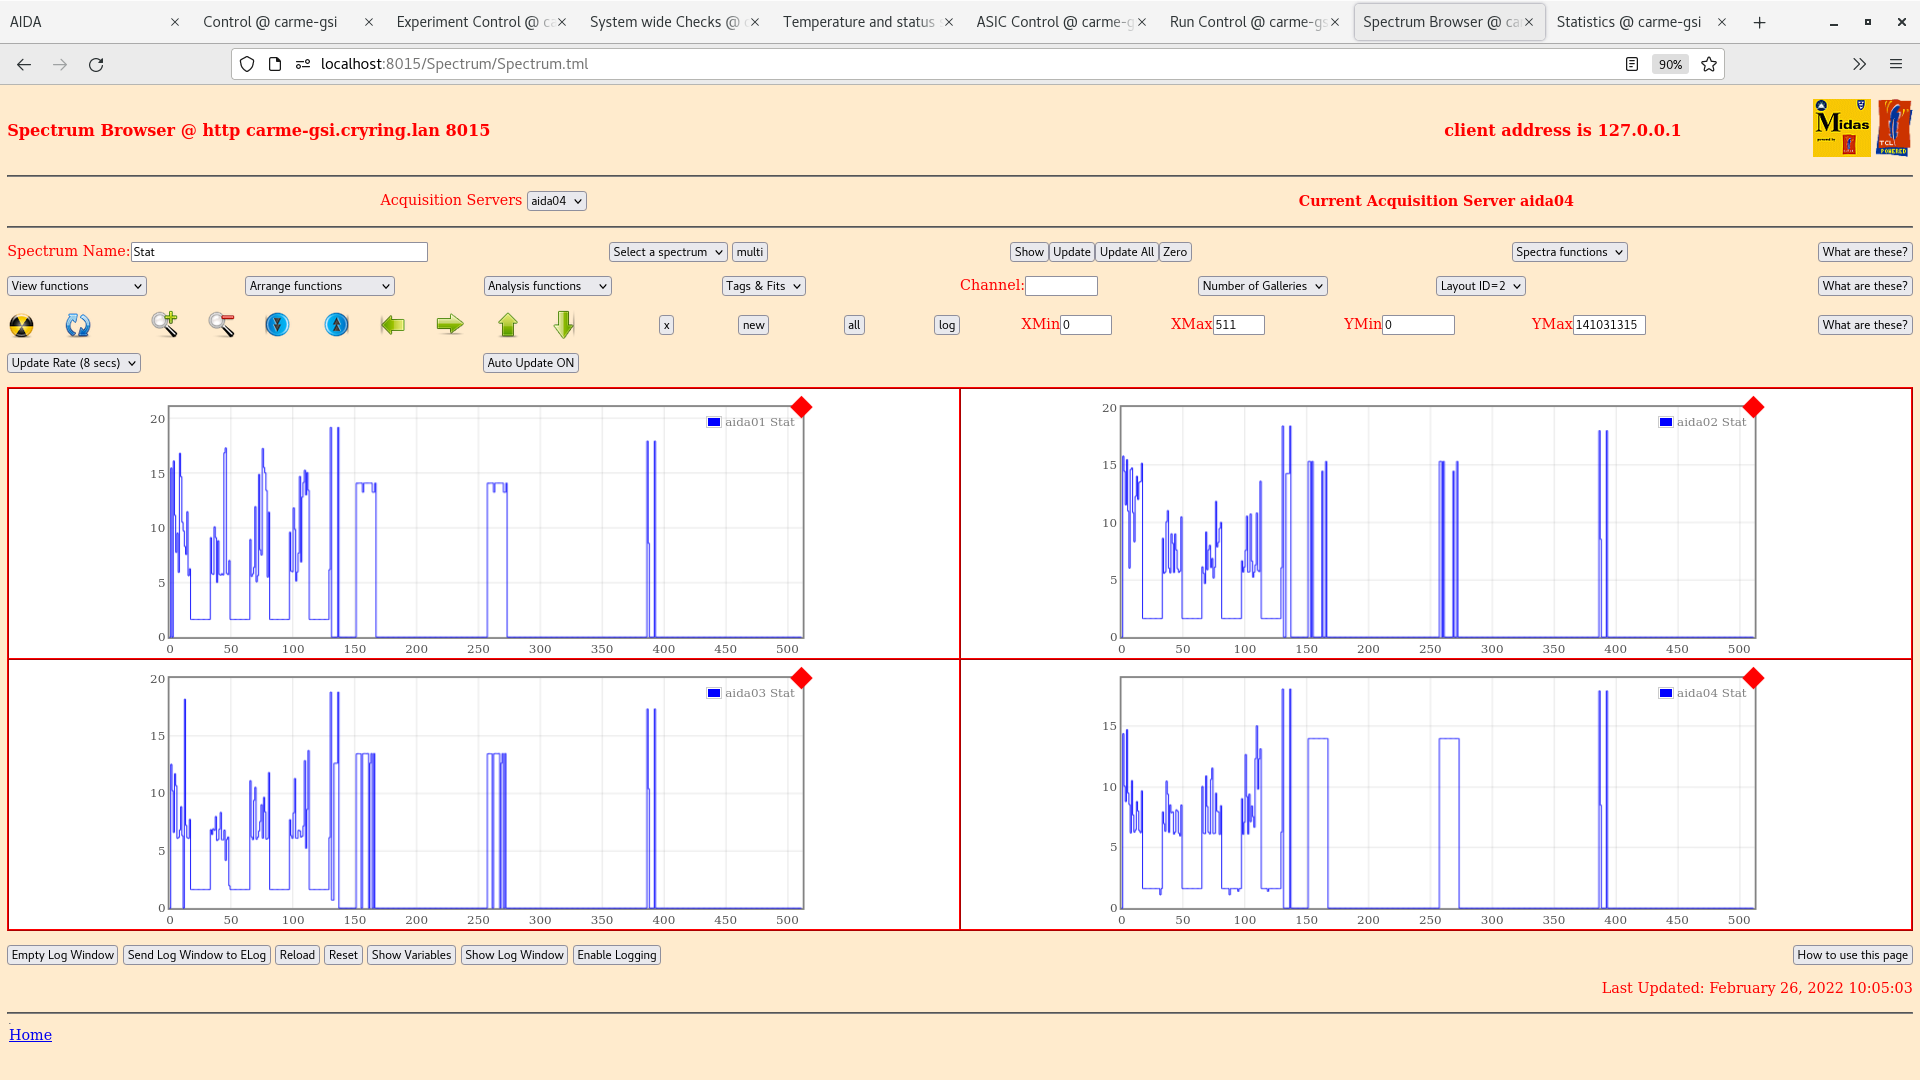
Task: Open a new browser tab with plus
Action: [1759, 22]
